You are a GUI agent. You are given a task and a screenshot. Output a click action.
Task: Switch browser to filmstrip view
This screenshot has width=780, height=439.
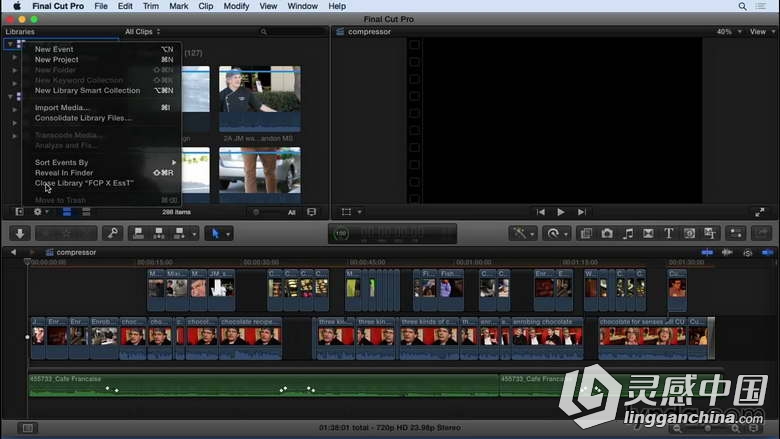tap(67, 212)
